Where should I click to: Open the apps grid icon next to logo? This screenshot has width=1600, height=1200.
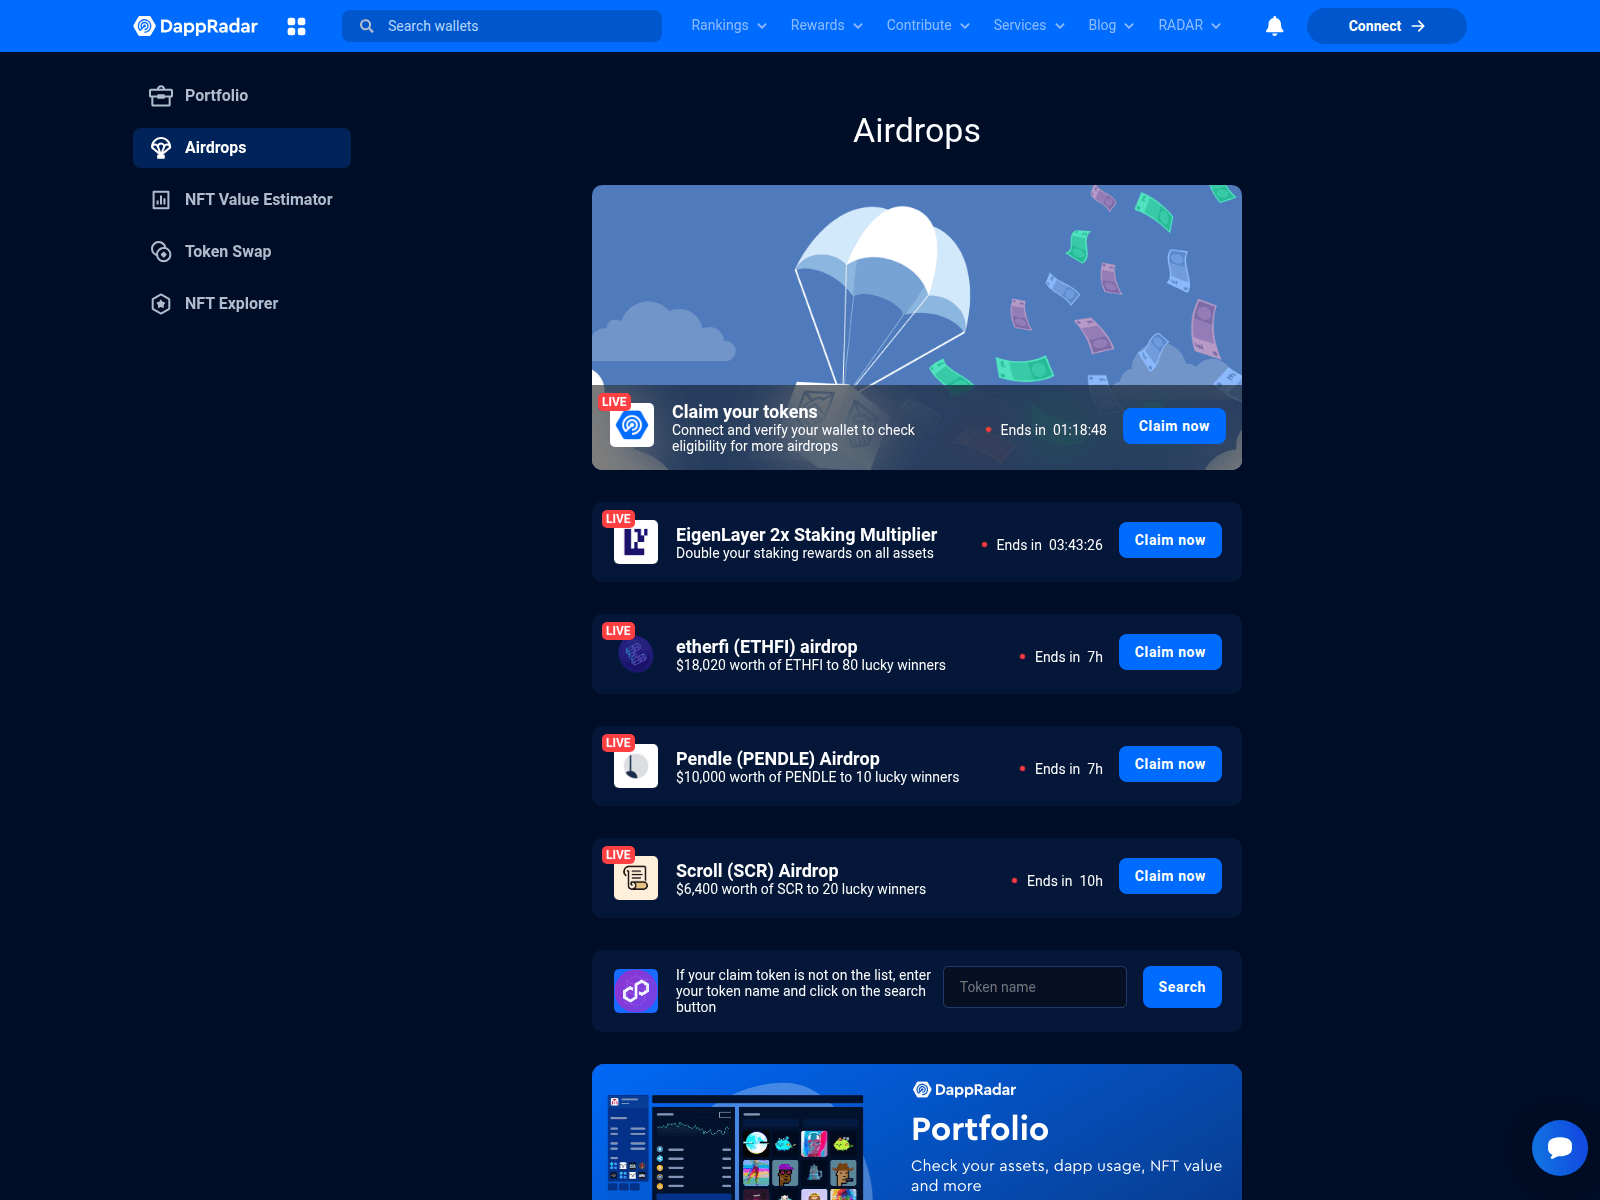(296, 26)
